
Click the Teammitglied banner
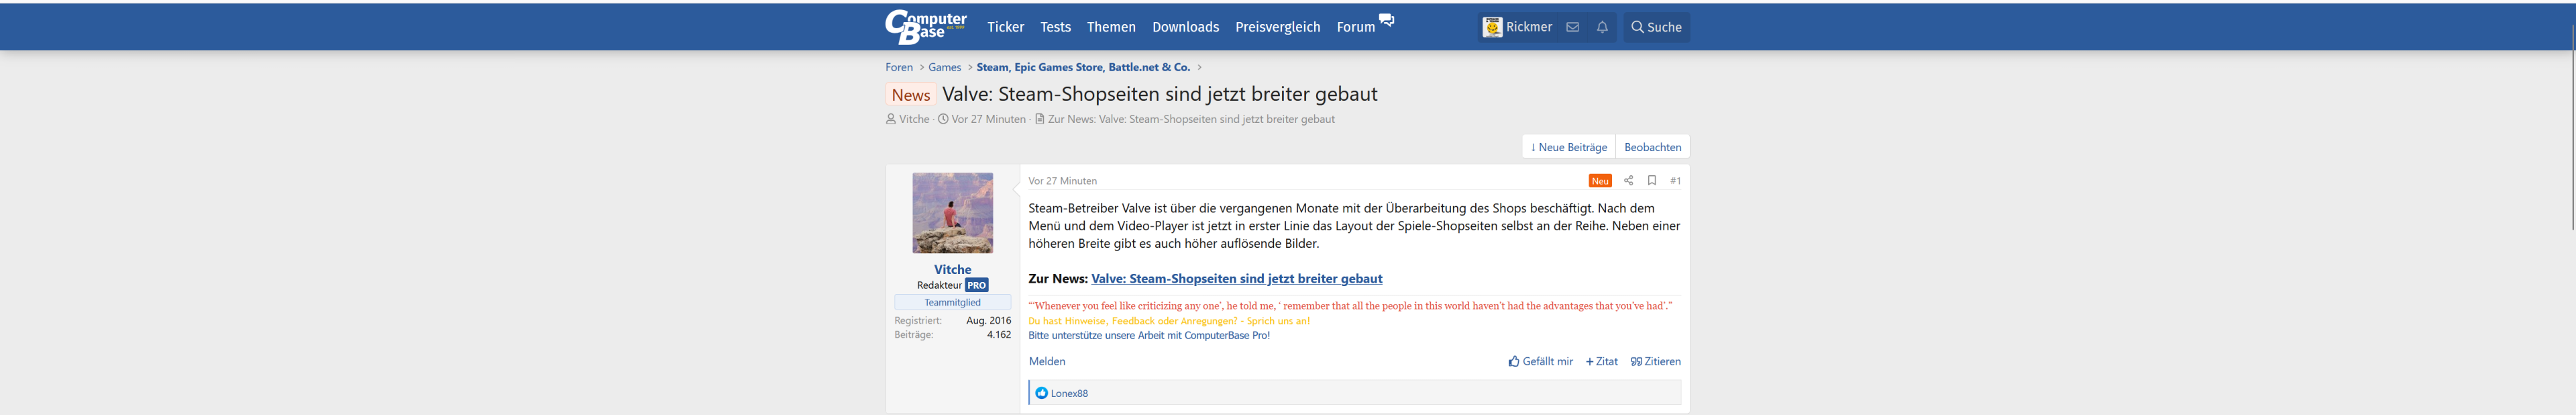pyautogui.click(x=952, y=302)
